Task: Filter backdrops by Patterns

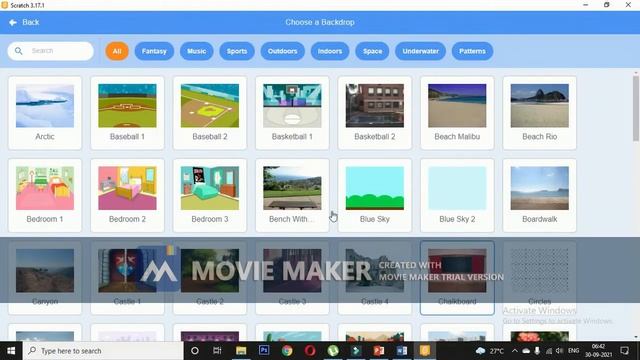Action: coord(472,51)
